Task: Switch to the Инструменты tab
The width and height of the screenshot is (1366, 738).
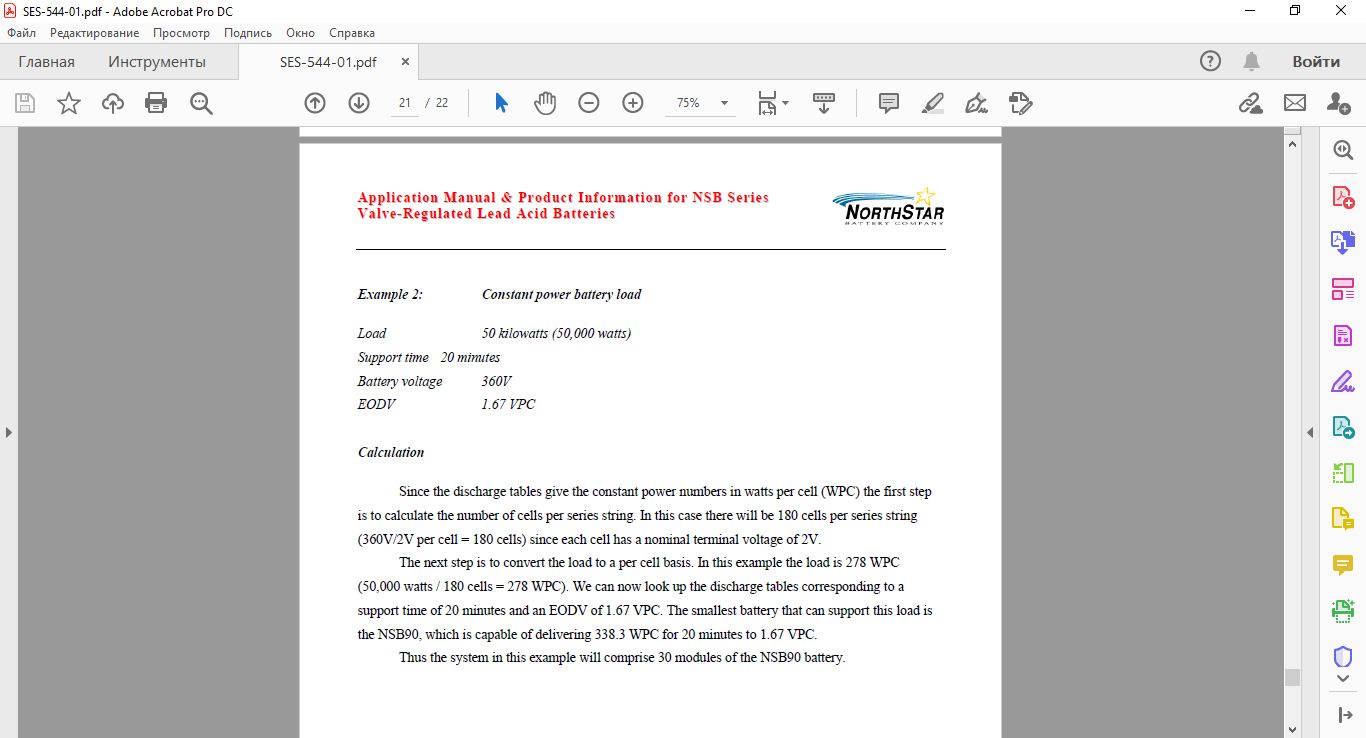Action: coord(157,62)
